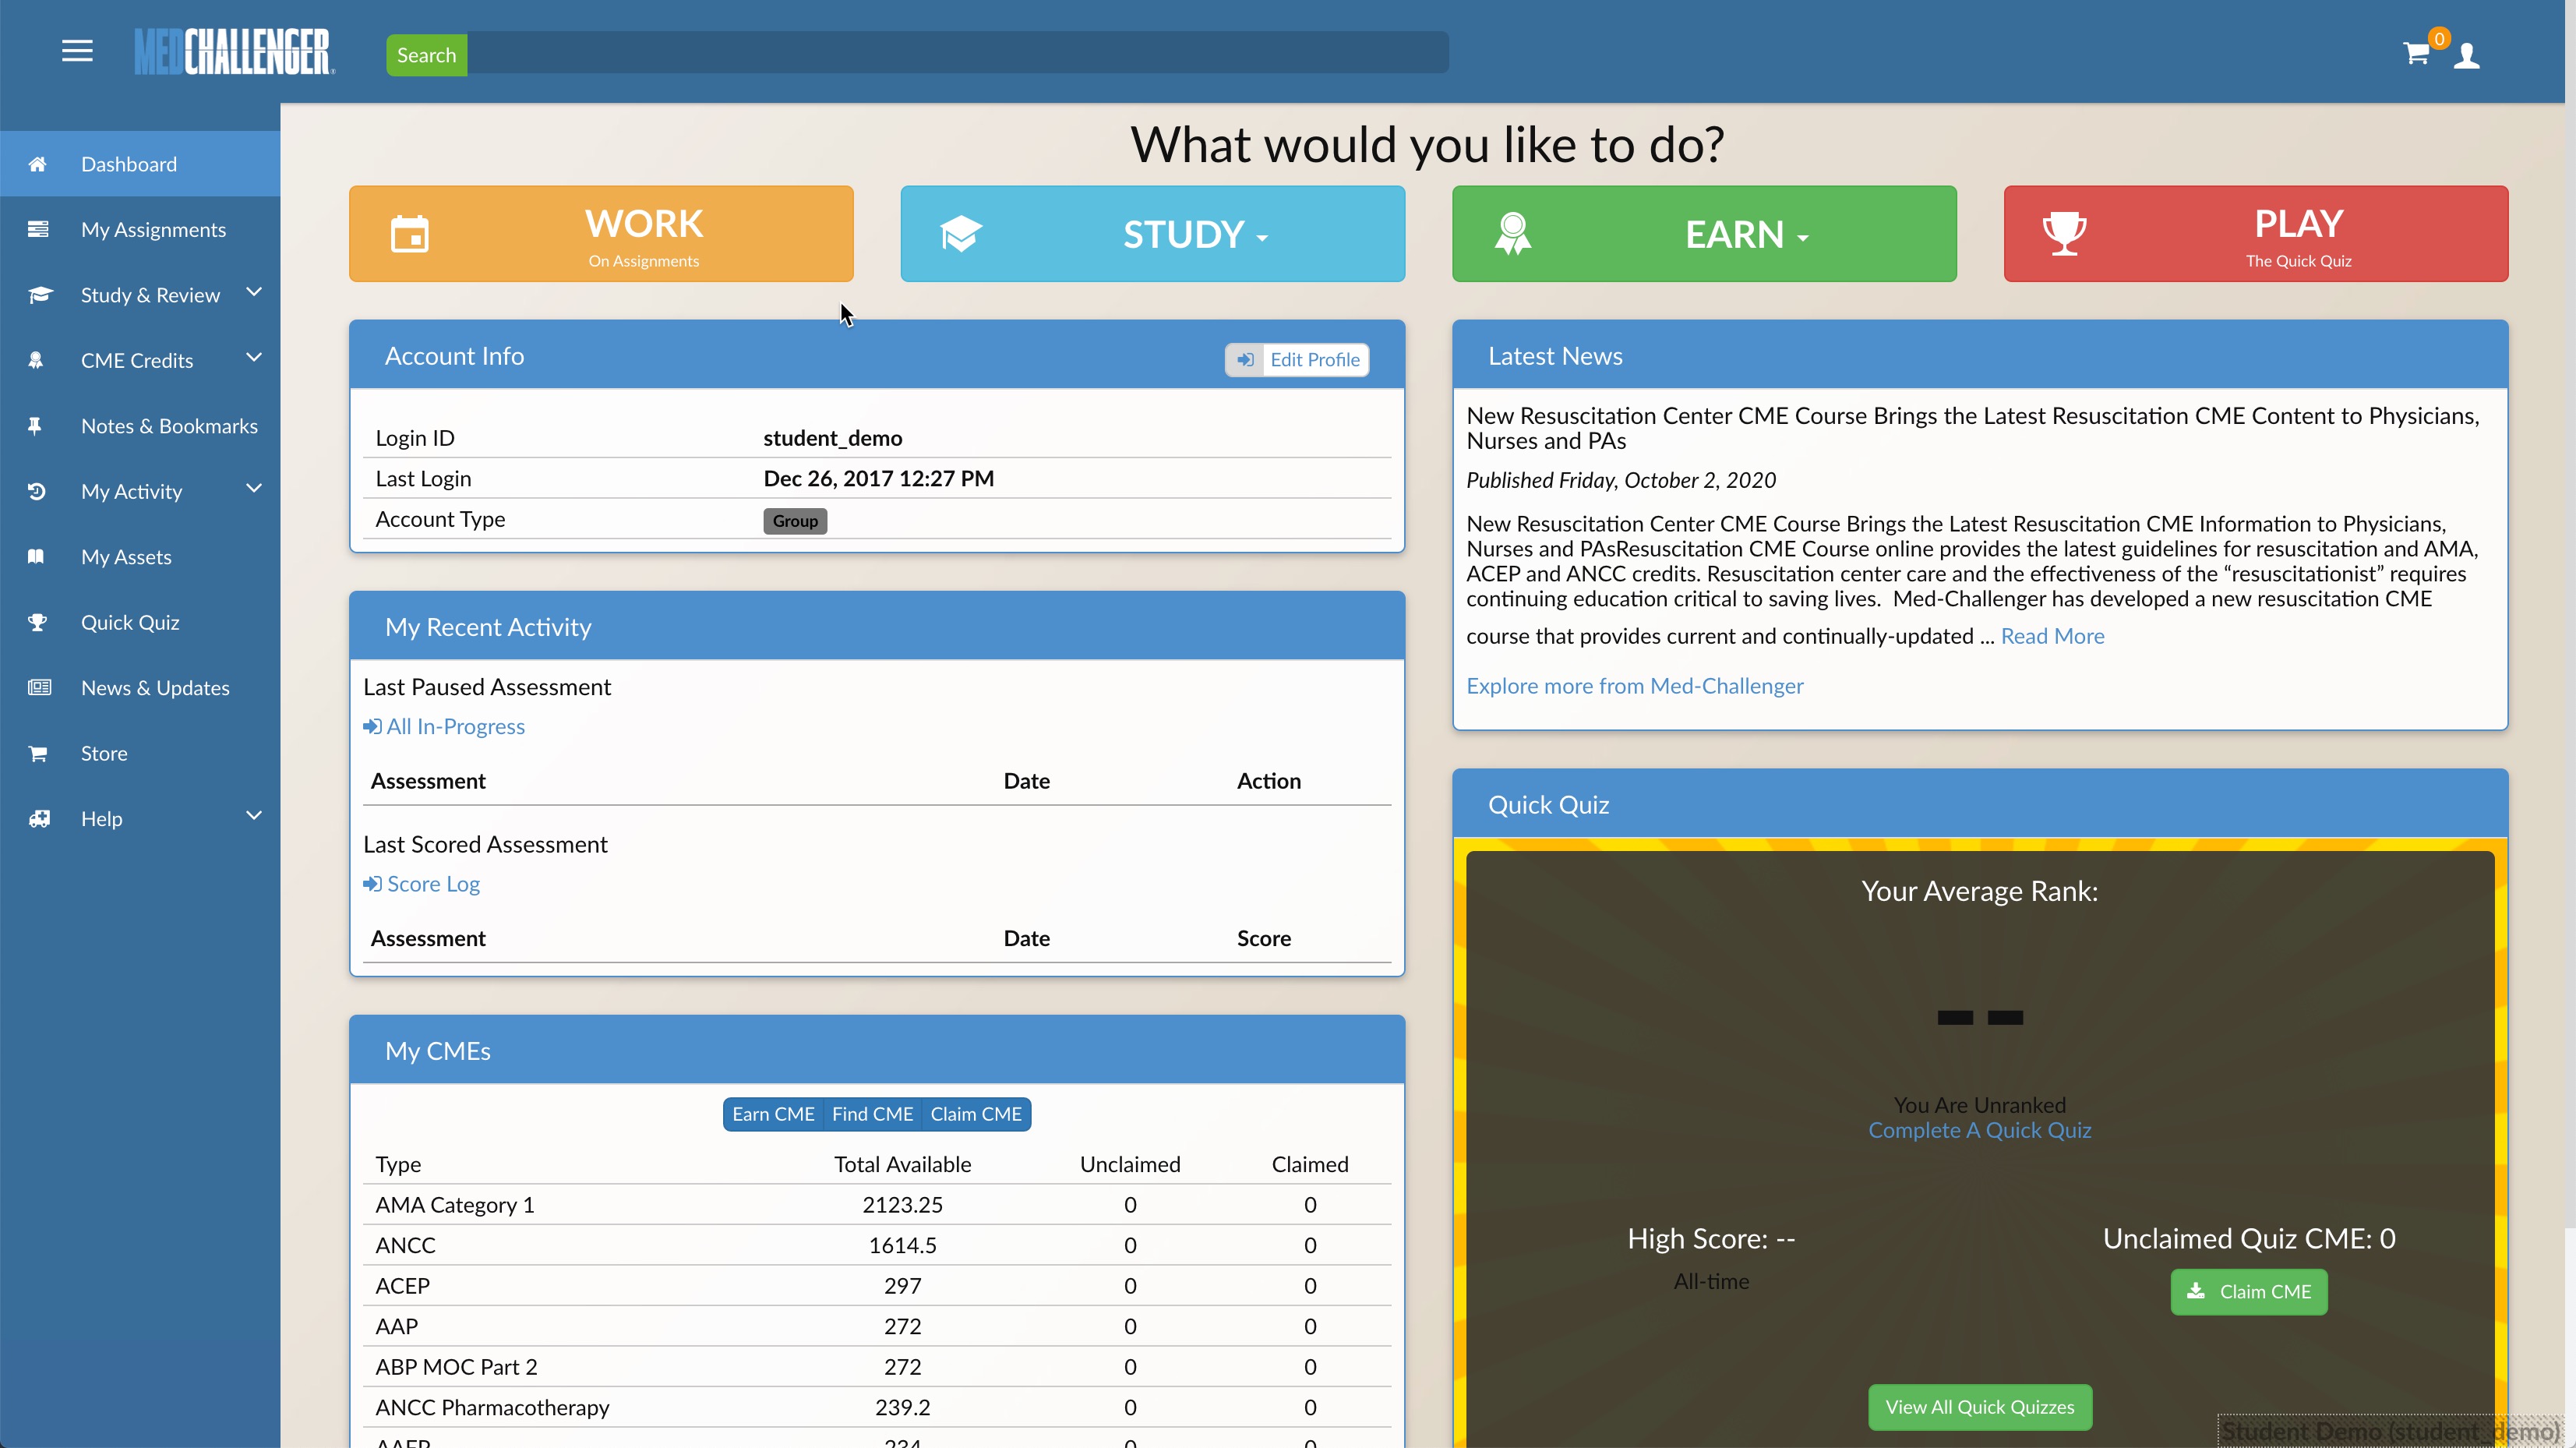Expand the Help sidebar chevron
This screenshot has width=2576, height=1448.
click(254, 816)
